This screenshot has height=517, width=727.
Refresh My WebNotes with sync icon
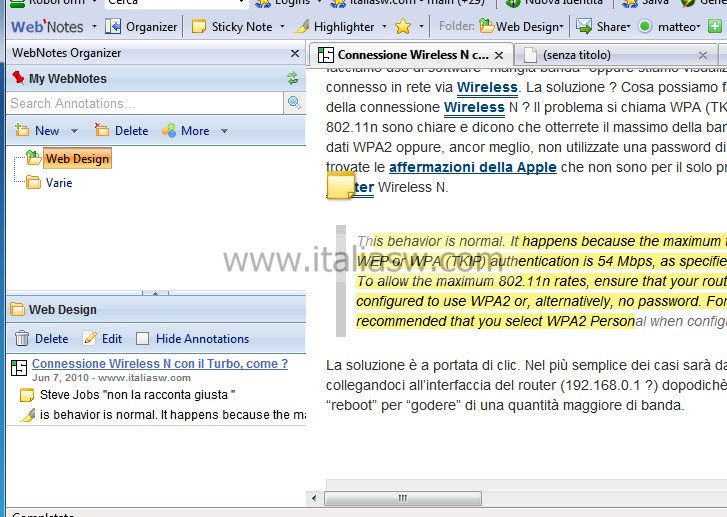(x=293, y=78)
